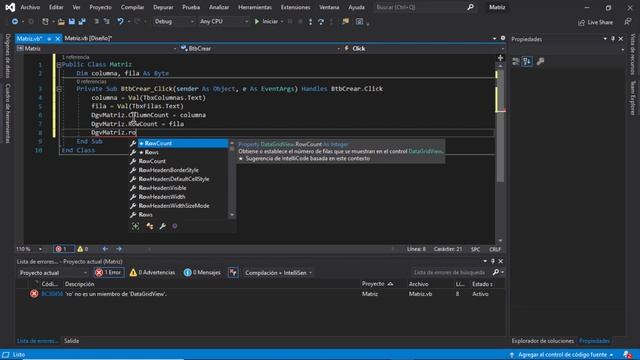Viewport: 640px width, 360px height.
Task: Toggle the purple methods filter in IntelliSense
Action: (175, 226)
